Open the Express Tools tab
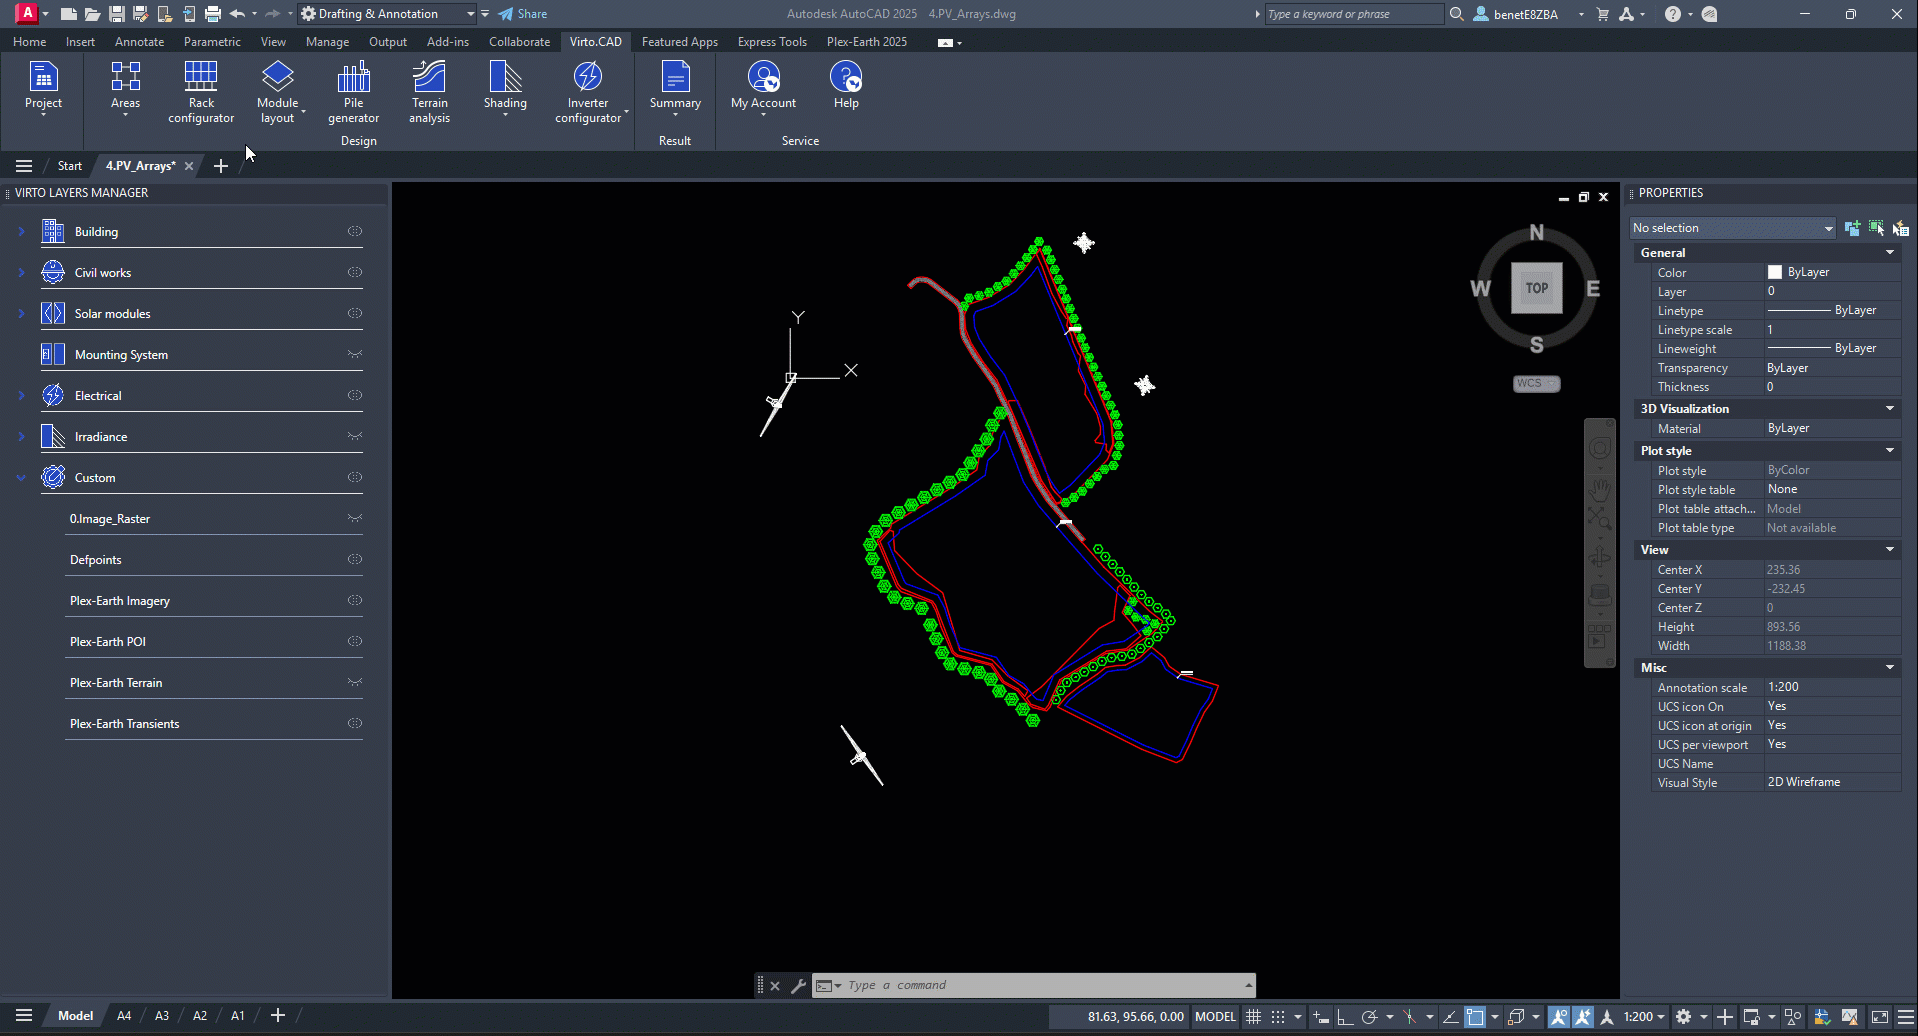The height and width of the screenshot is (1036, 1918). (772, 42)
